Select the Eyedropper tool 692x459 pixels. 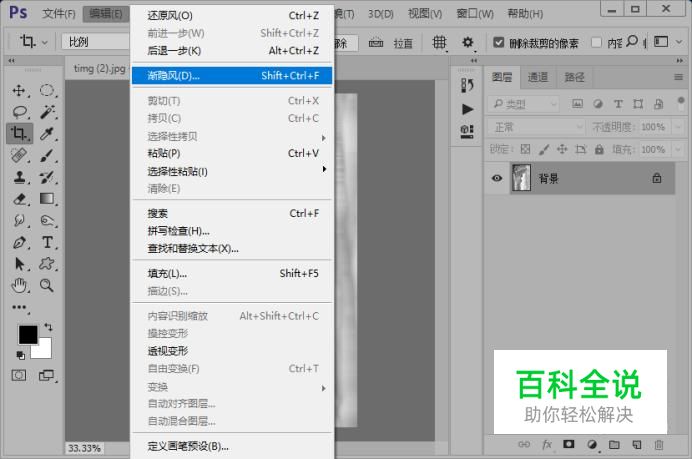[x=47, y=133]
